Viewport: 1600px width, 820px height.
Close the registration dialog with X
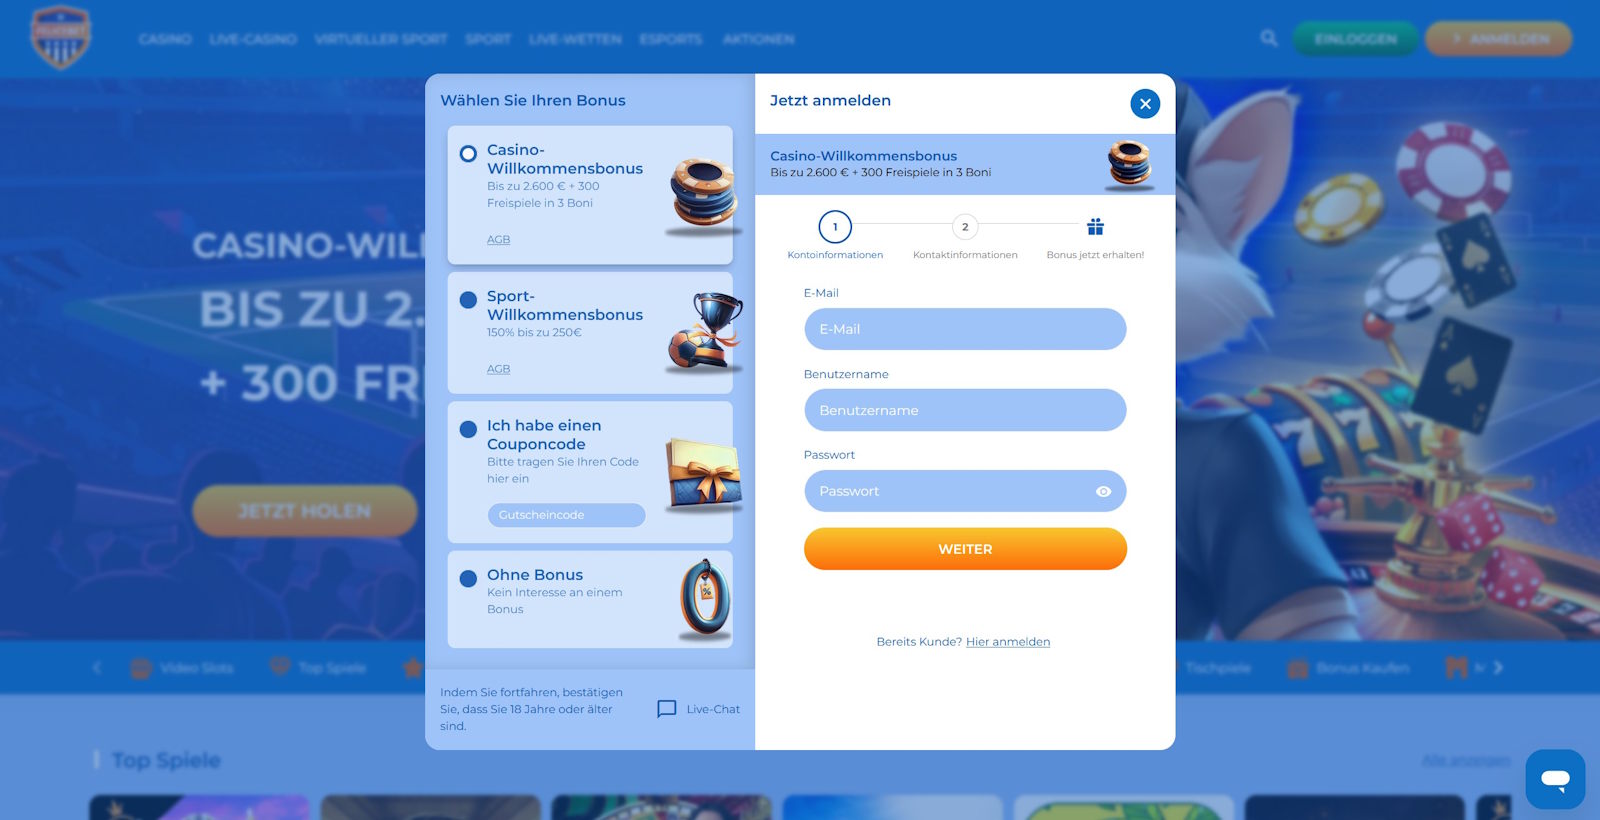click(x=1145, y=104)
